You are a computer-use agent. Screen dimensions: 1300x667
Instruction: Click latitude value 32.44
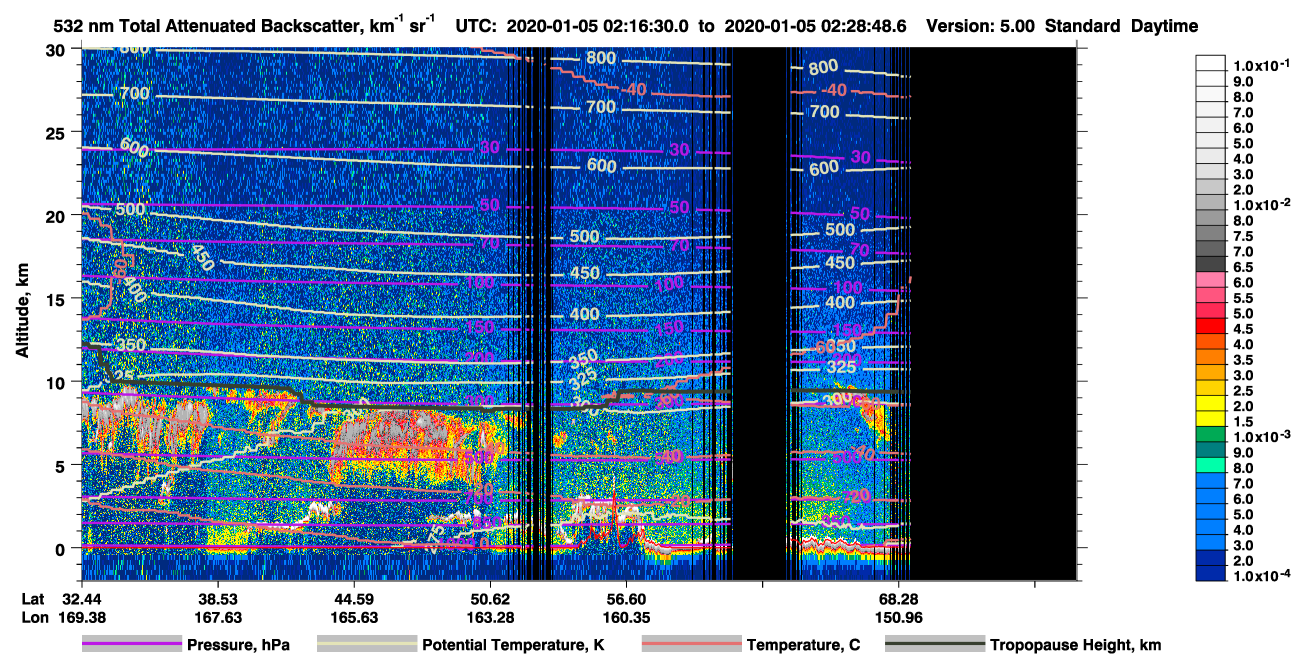81,598
